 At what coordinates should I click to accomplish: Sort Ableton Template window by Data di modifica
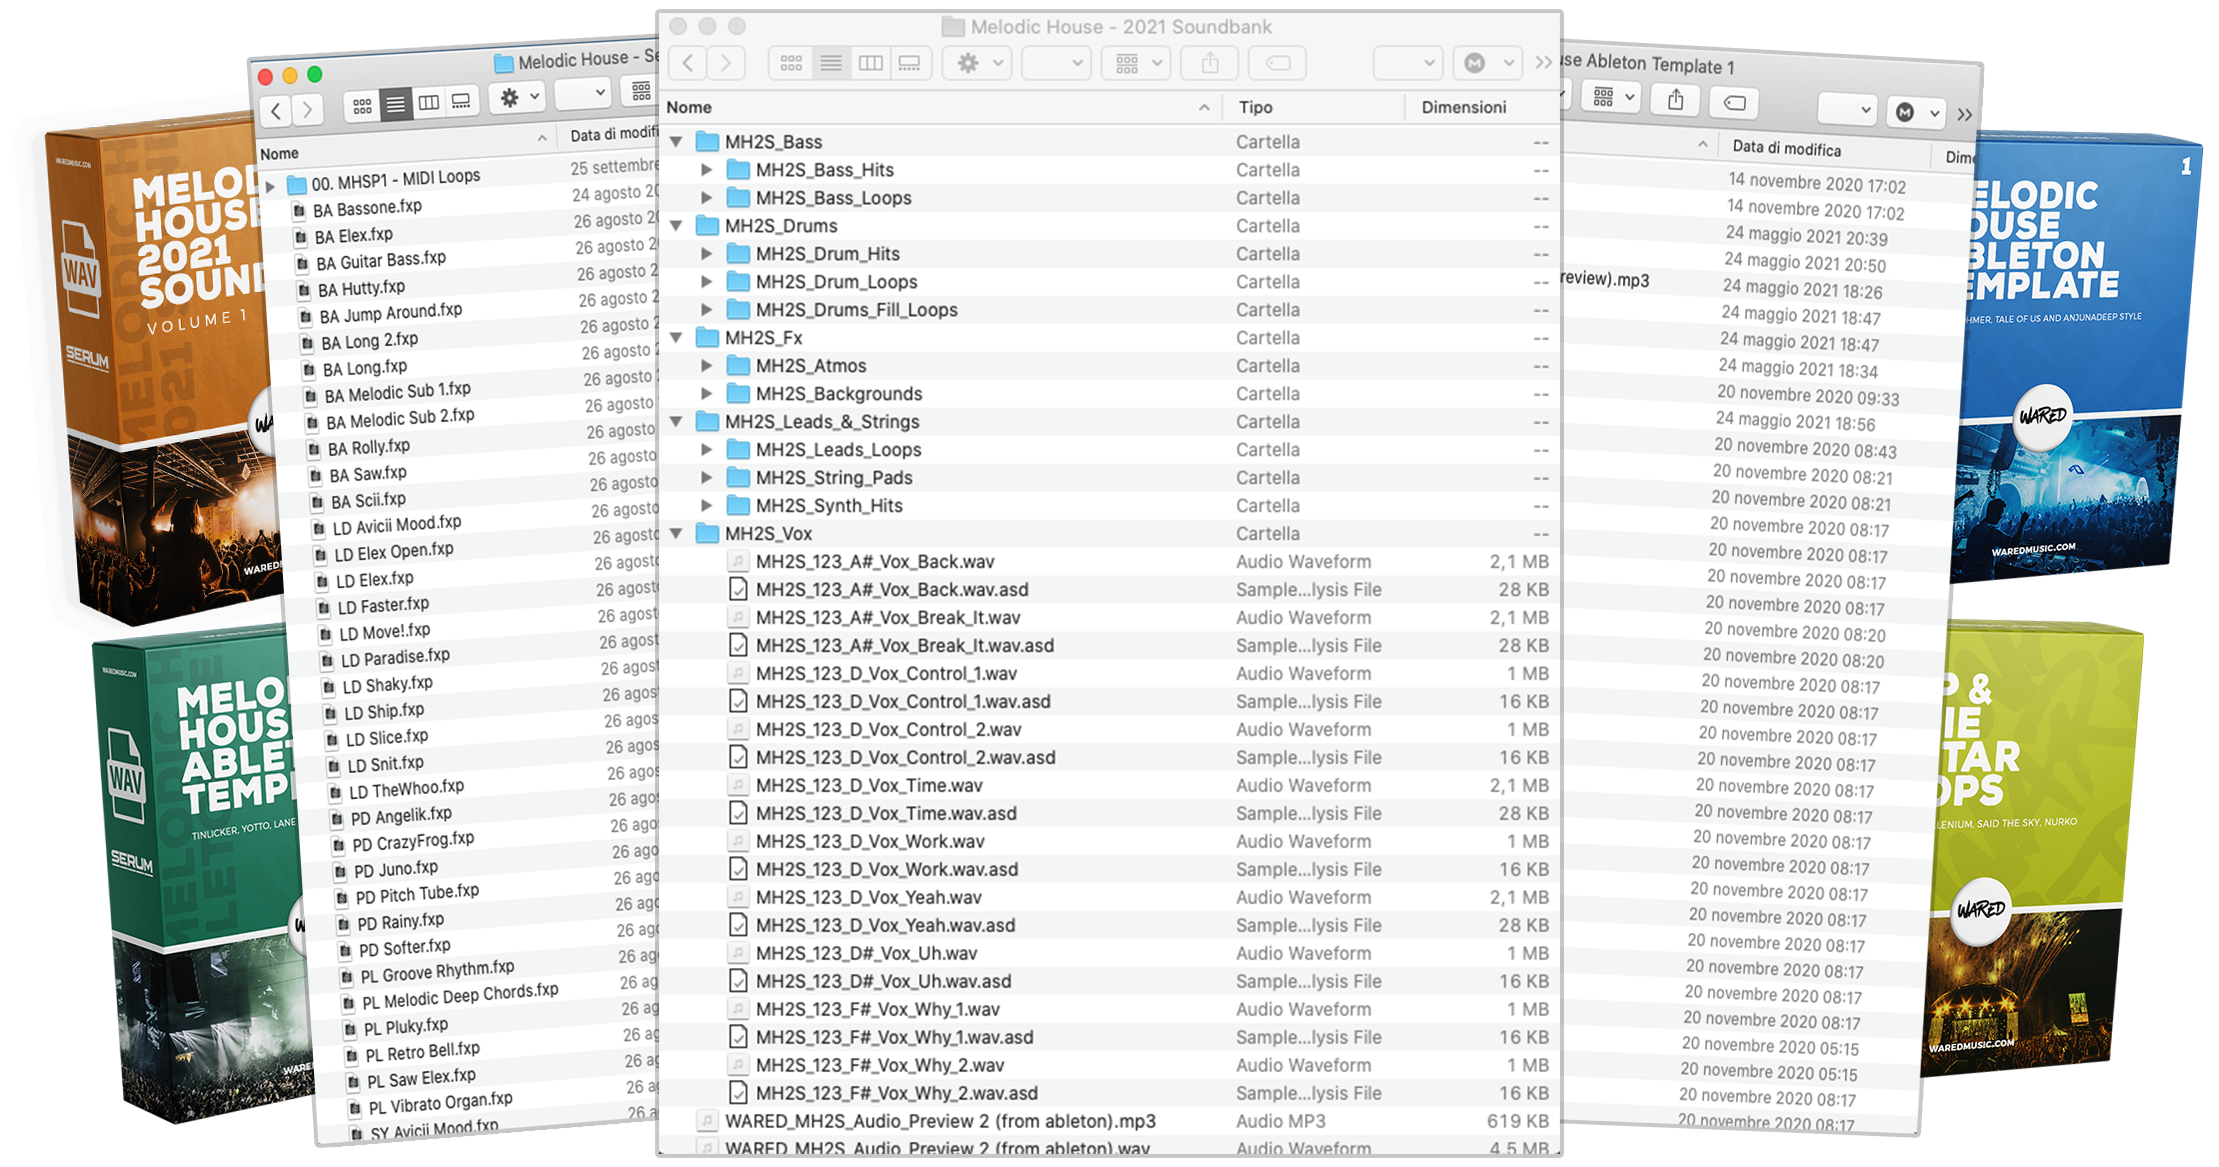pyautogui.click(x=1786, y=148)
